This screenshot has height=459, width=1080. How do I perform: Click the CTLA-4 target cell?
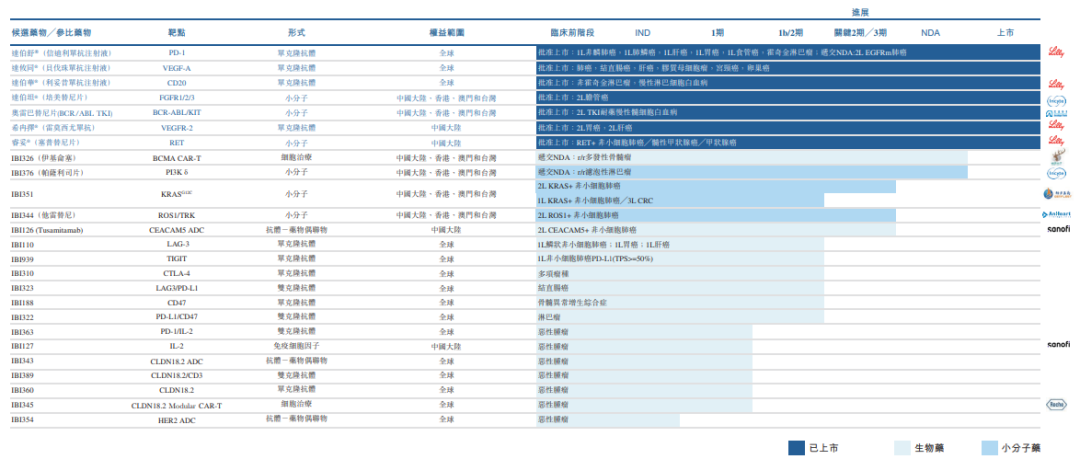click(x=176, y=274)
